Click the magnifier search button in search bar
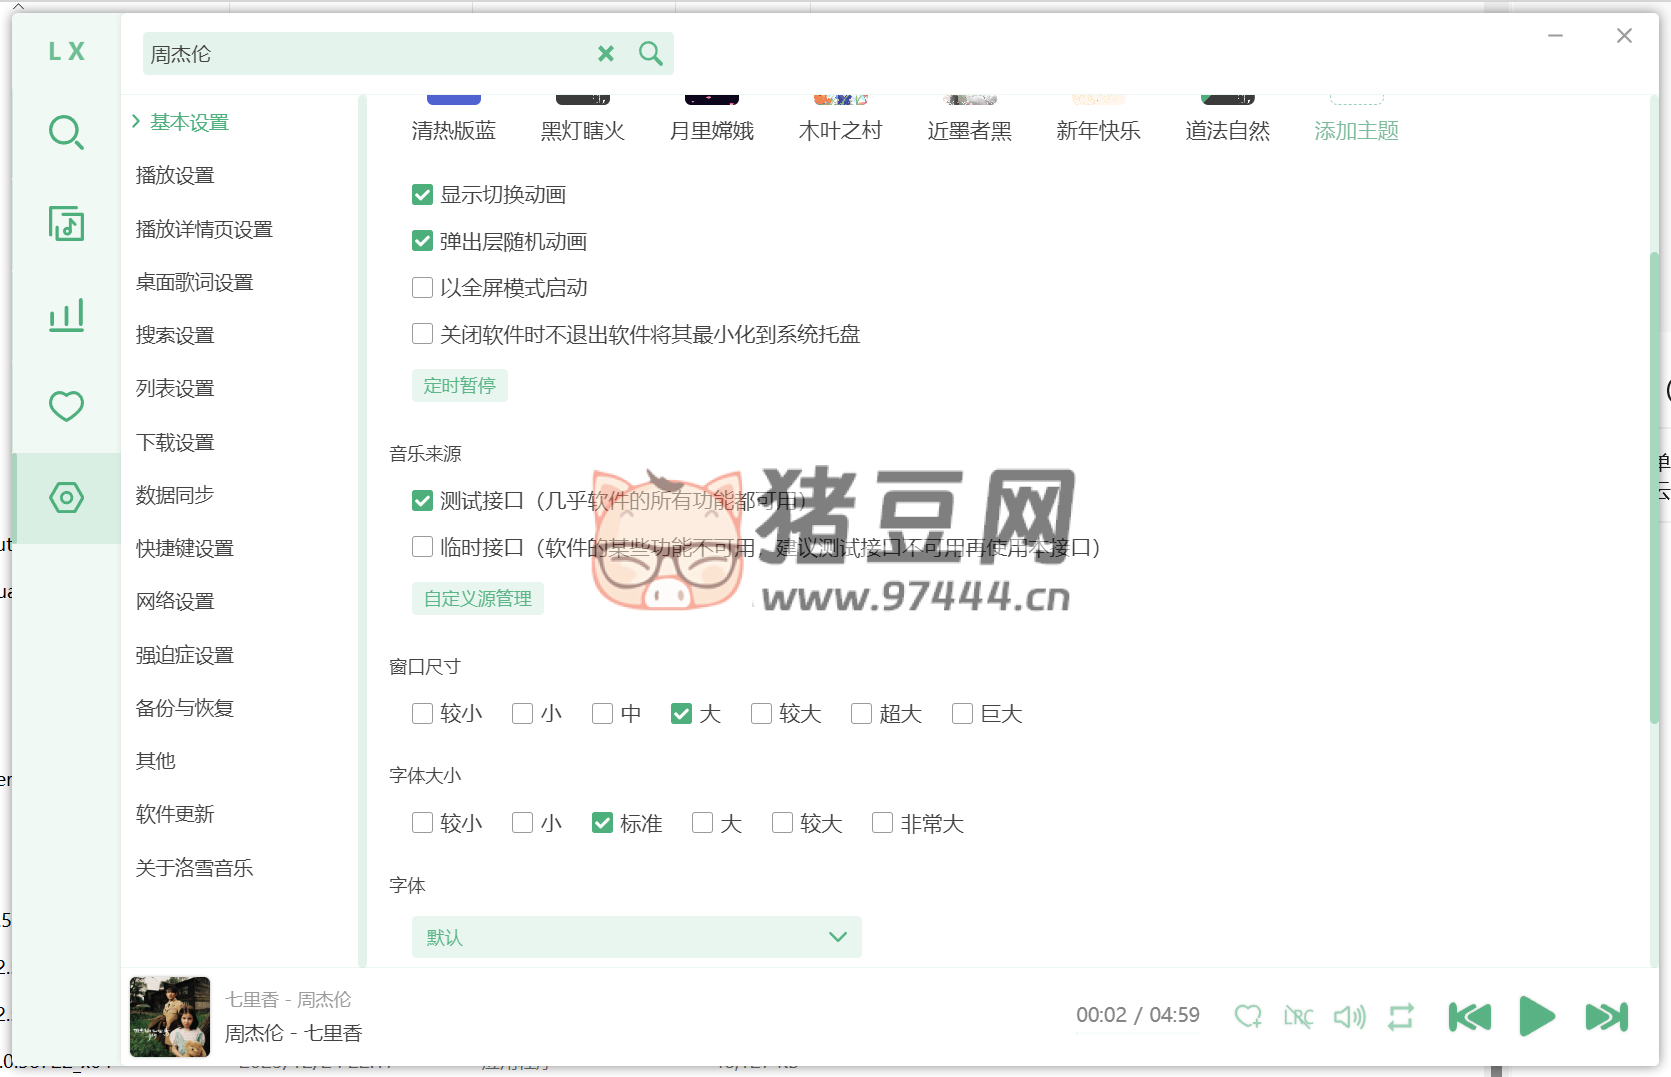The width and height of the screenshot is (1671, 1077). click(x=650, y=54)
